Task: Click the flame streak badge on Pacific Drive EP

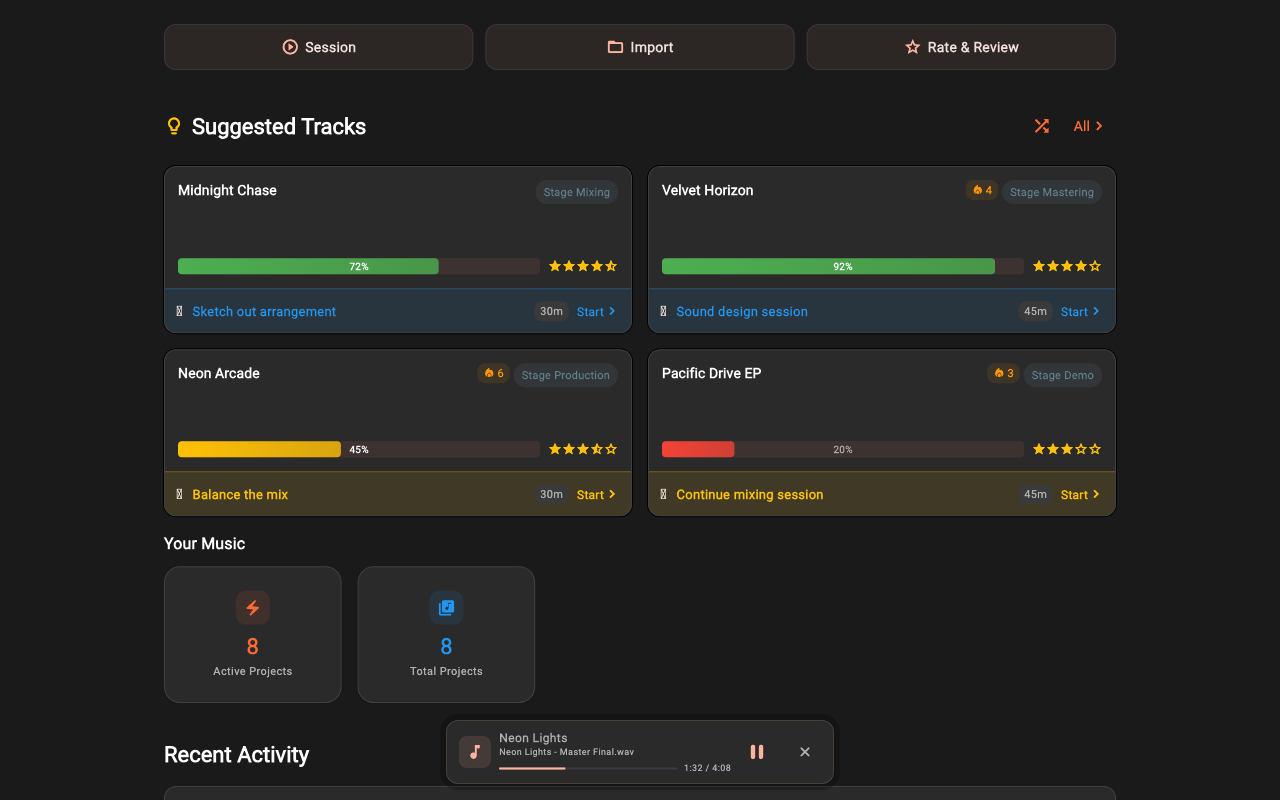Action: click(x=1003, y=373)
